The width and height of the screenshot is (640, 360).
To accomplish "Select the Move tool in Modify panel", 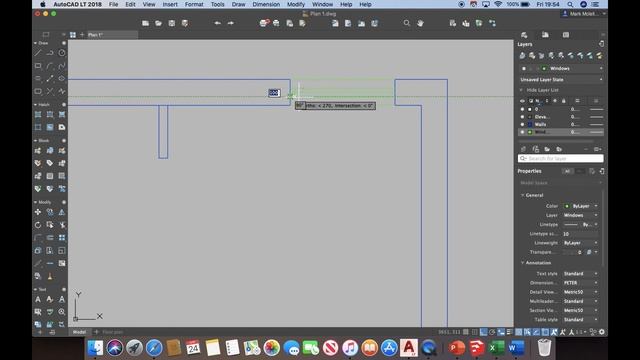I will (38, 212).
